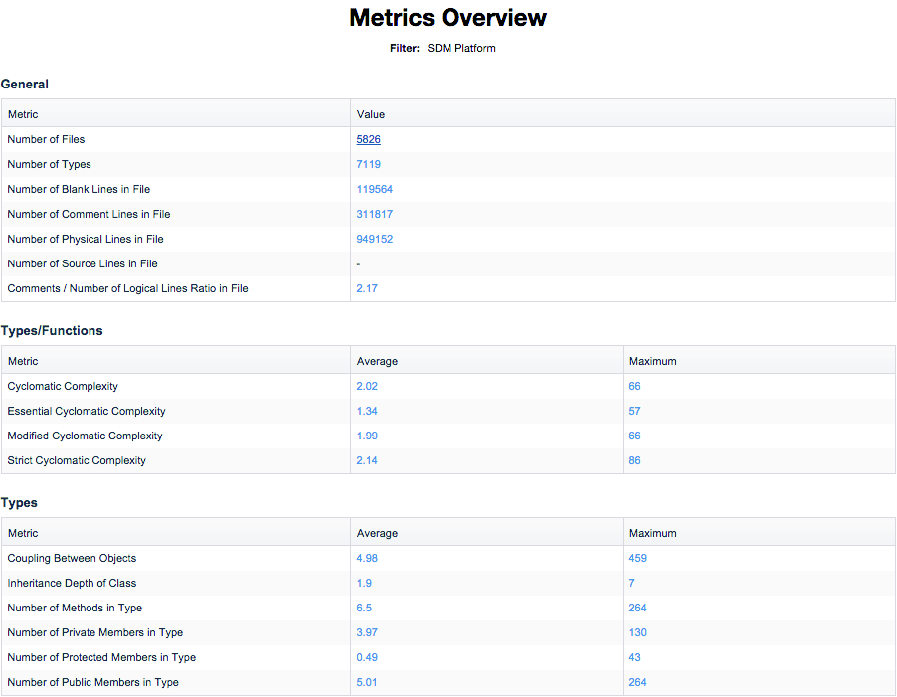Select the 'Number of Public Members in Type' label

(93, 682)
